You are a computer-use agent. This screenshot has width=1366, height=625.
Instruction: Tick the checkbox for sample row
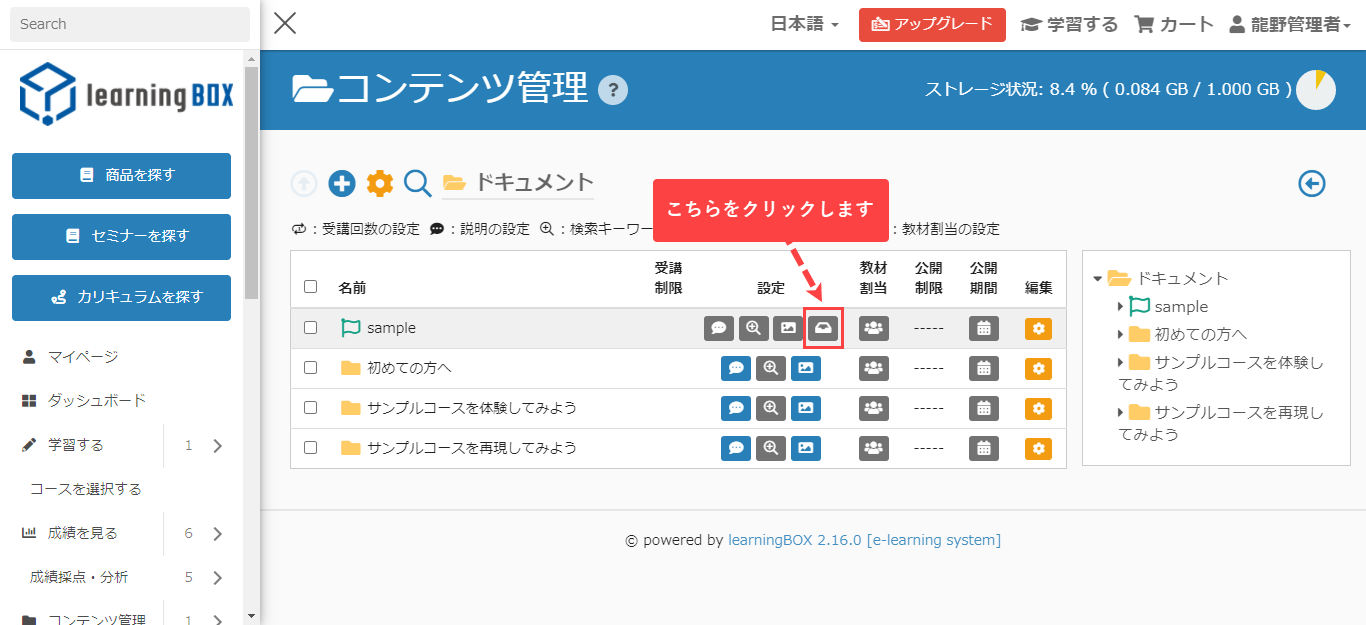pos(311,327)
